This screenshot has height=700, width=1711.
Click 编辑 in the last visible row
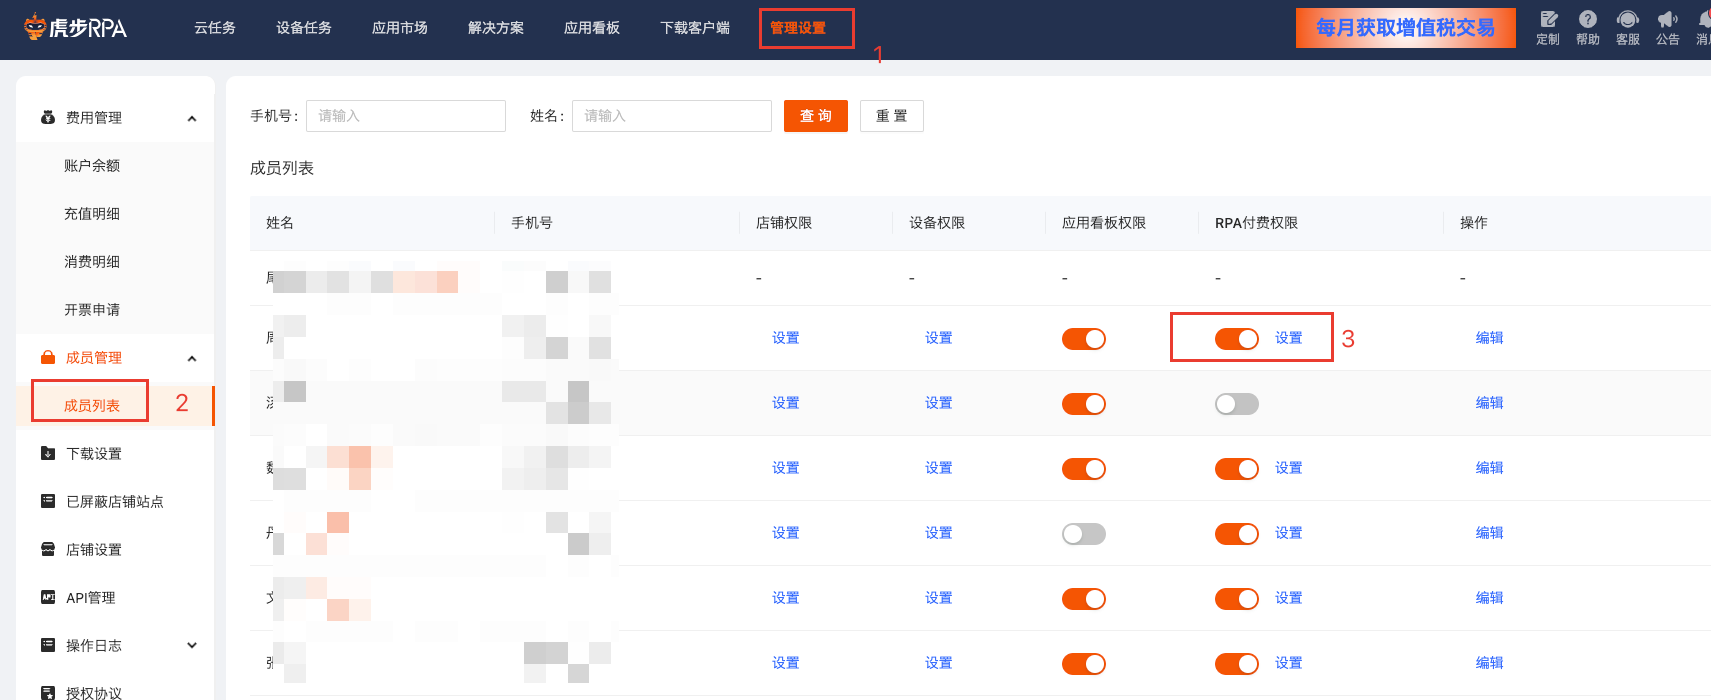tap(1490, 663)
